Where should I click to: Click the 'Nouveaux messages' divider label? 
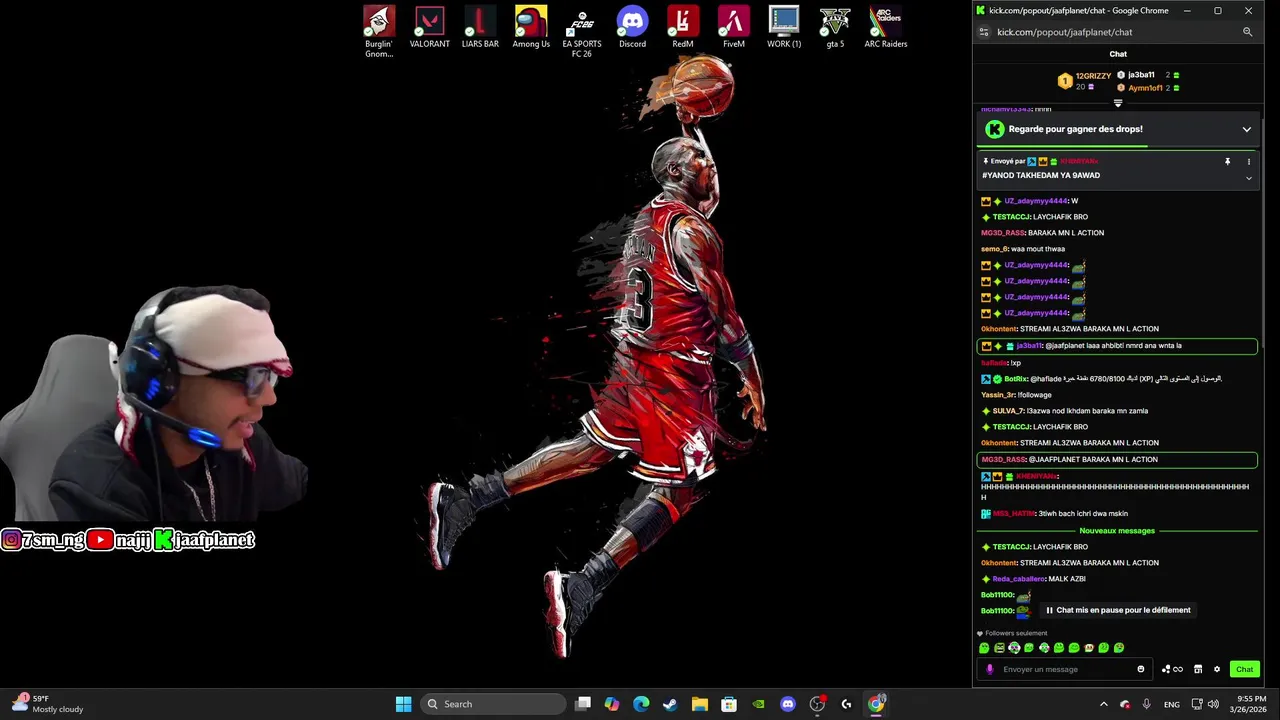(x=1117, y=531)
